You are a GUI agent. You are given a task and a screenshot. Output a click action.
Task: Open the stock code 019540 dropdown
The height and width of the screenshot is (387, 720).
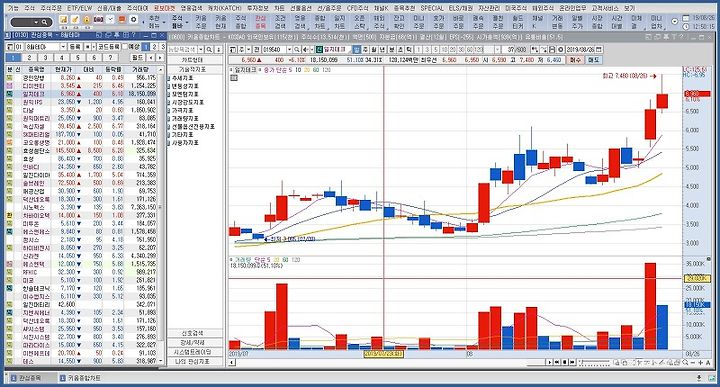289,49
